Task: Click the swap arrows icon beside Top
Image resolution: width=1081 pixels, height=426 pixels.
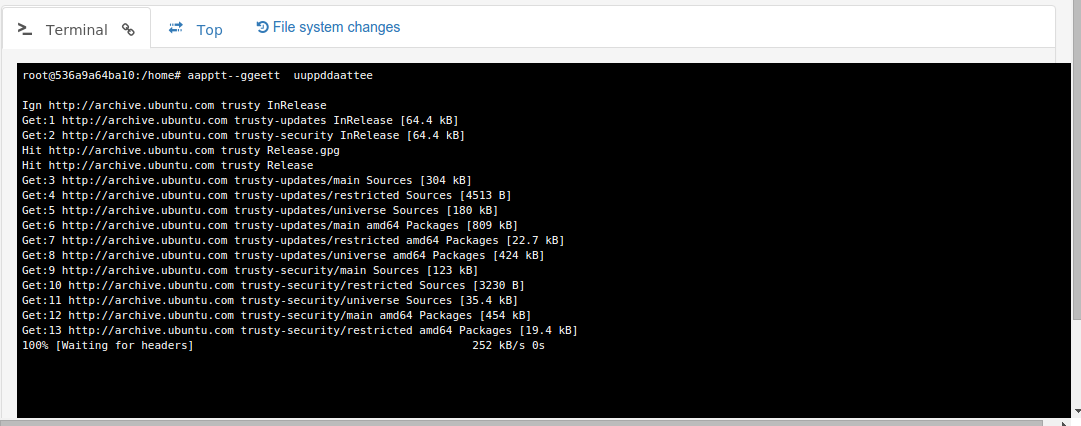Action: tap(176, 28)
